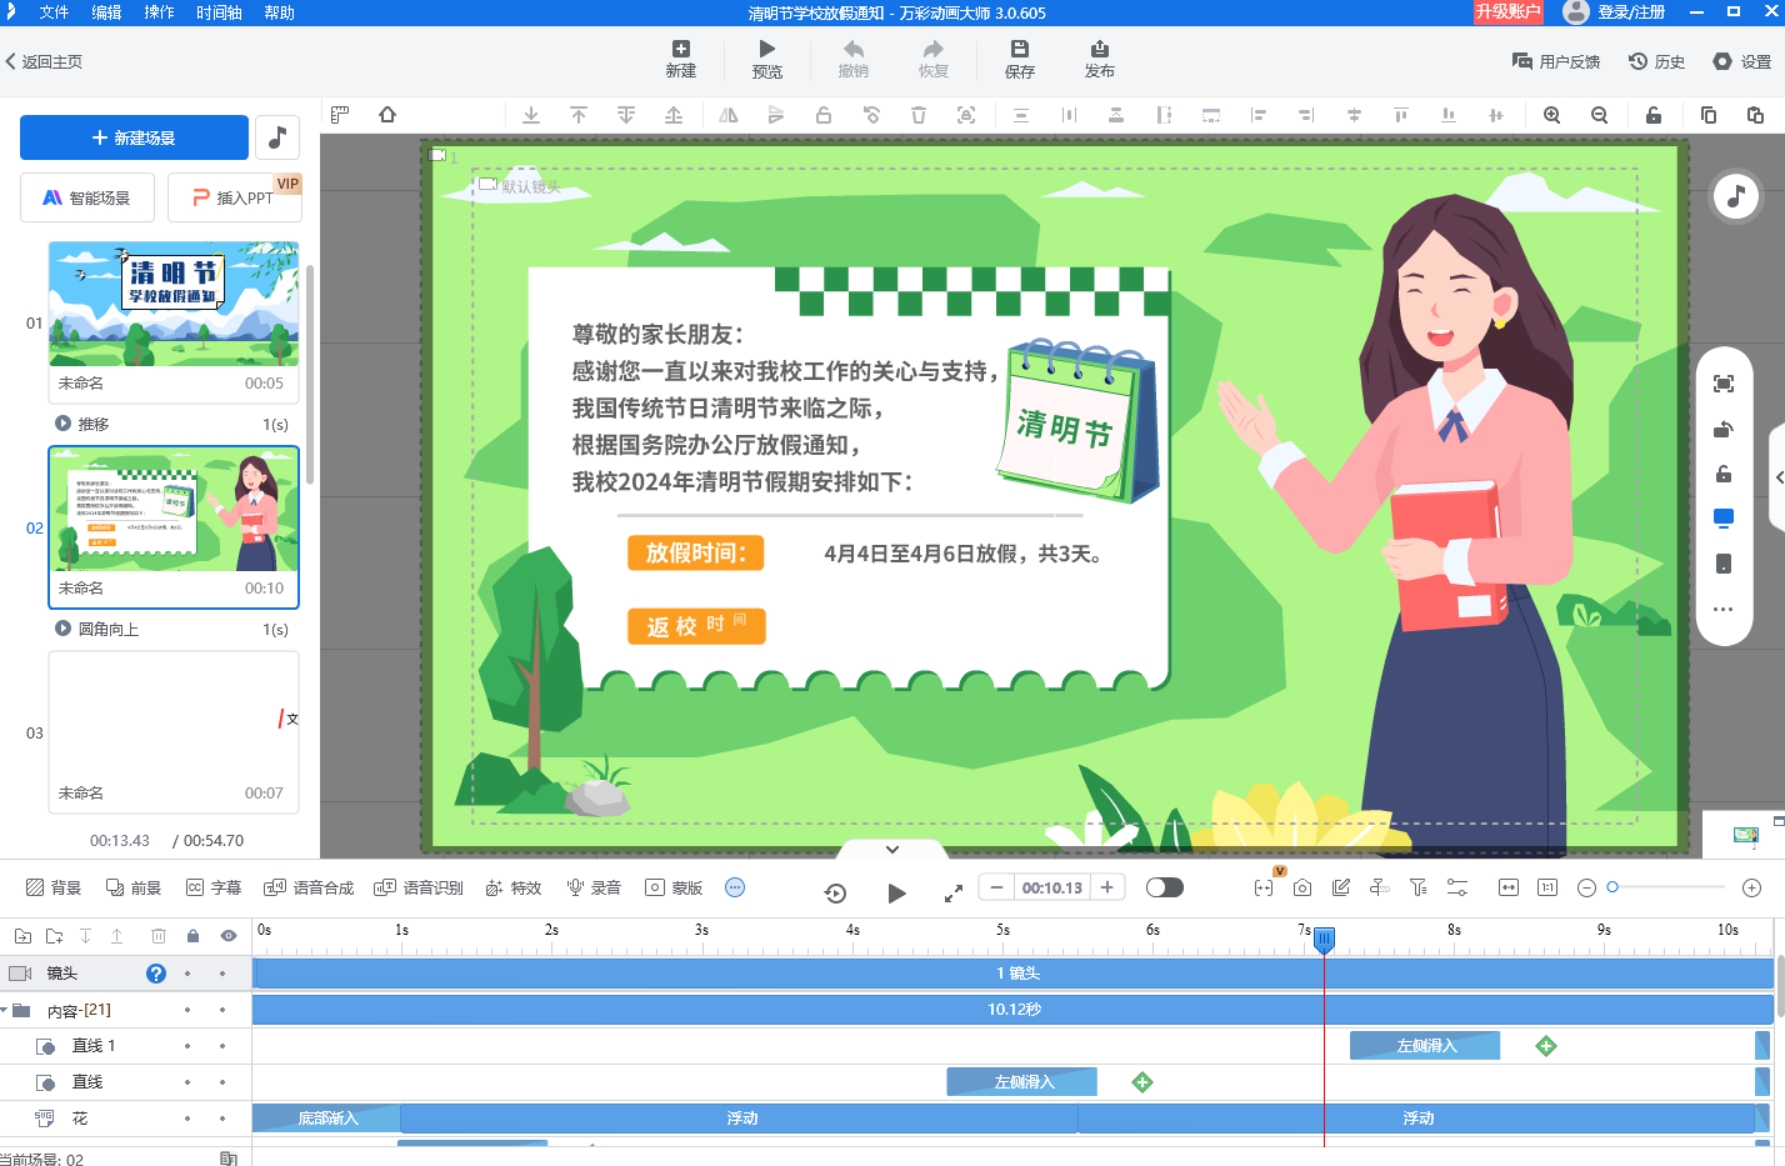Screen dimensions: 1785x1166
Task: Open 蒙版 mask tool
Action: tap(673, 887)
